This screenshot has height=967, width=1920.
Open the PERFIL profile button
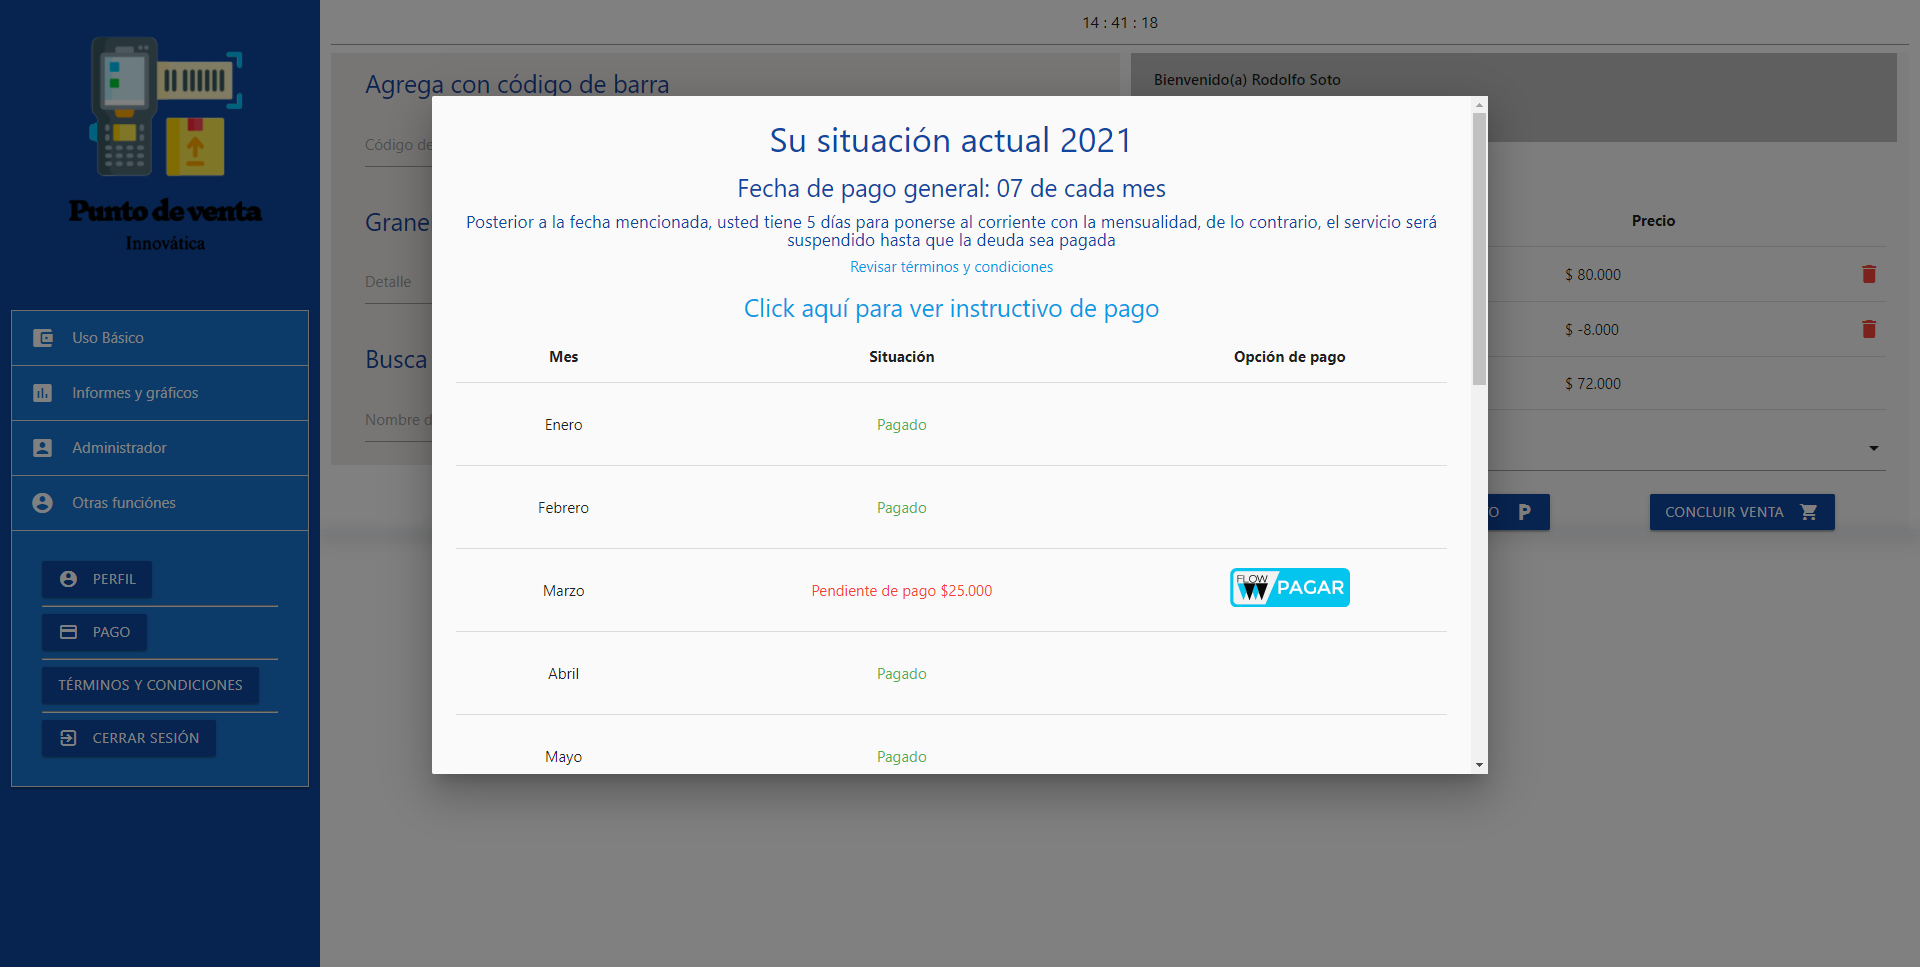[x=97, y=579]
